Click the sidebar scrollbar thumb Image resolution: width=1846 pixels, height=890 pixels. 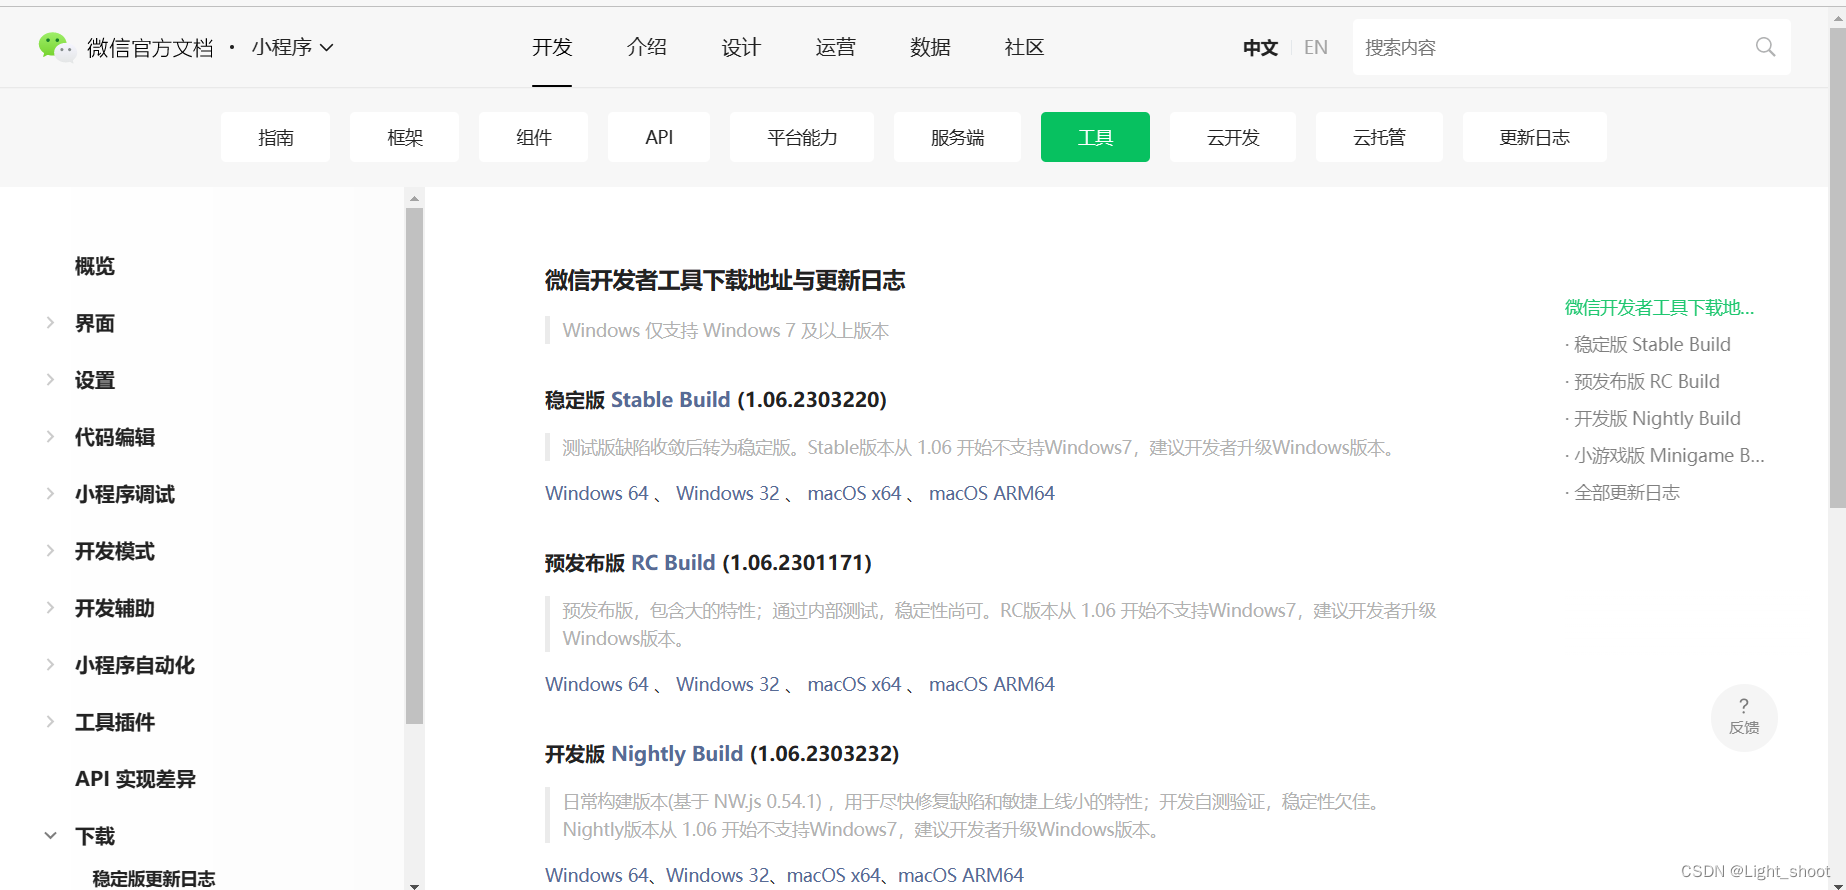coord(414,466)
